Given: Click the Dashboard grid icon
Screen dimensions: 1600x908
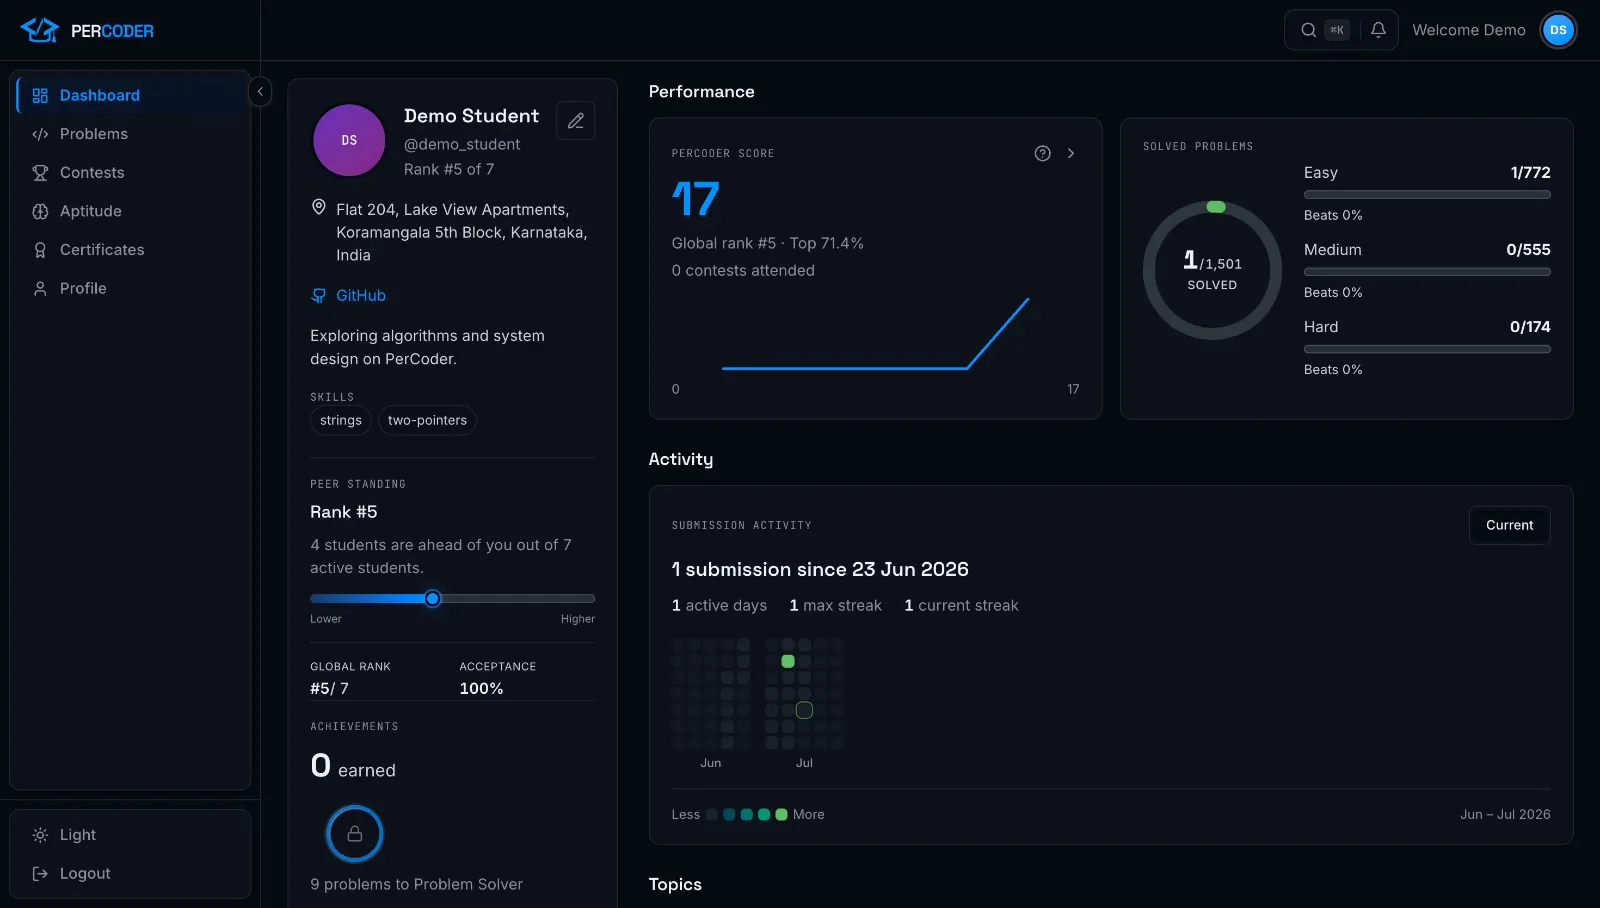Looking at the screenshot, I should coord(40,96).
